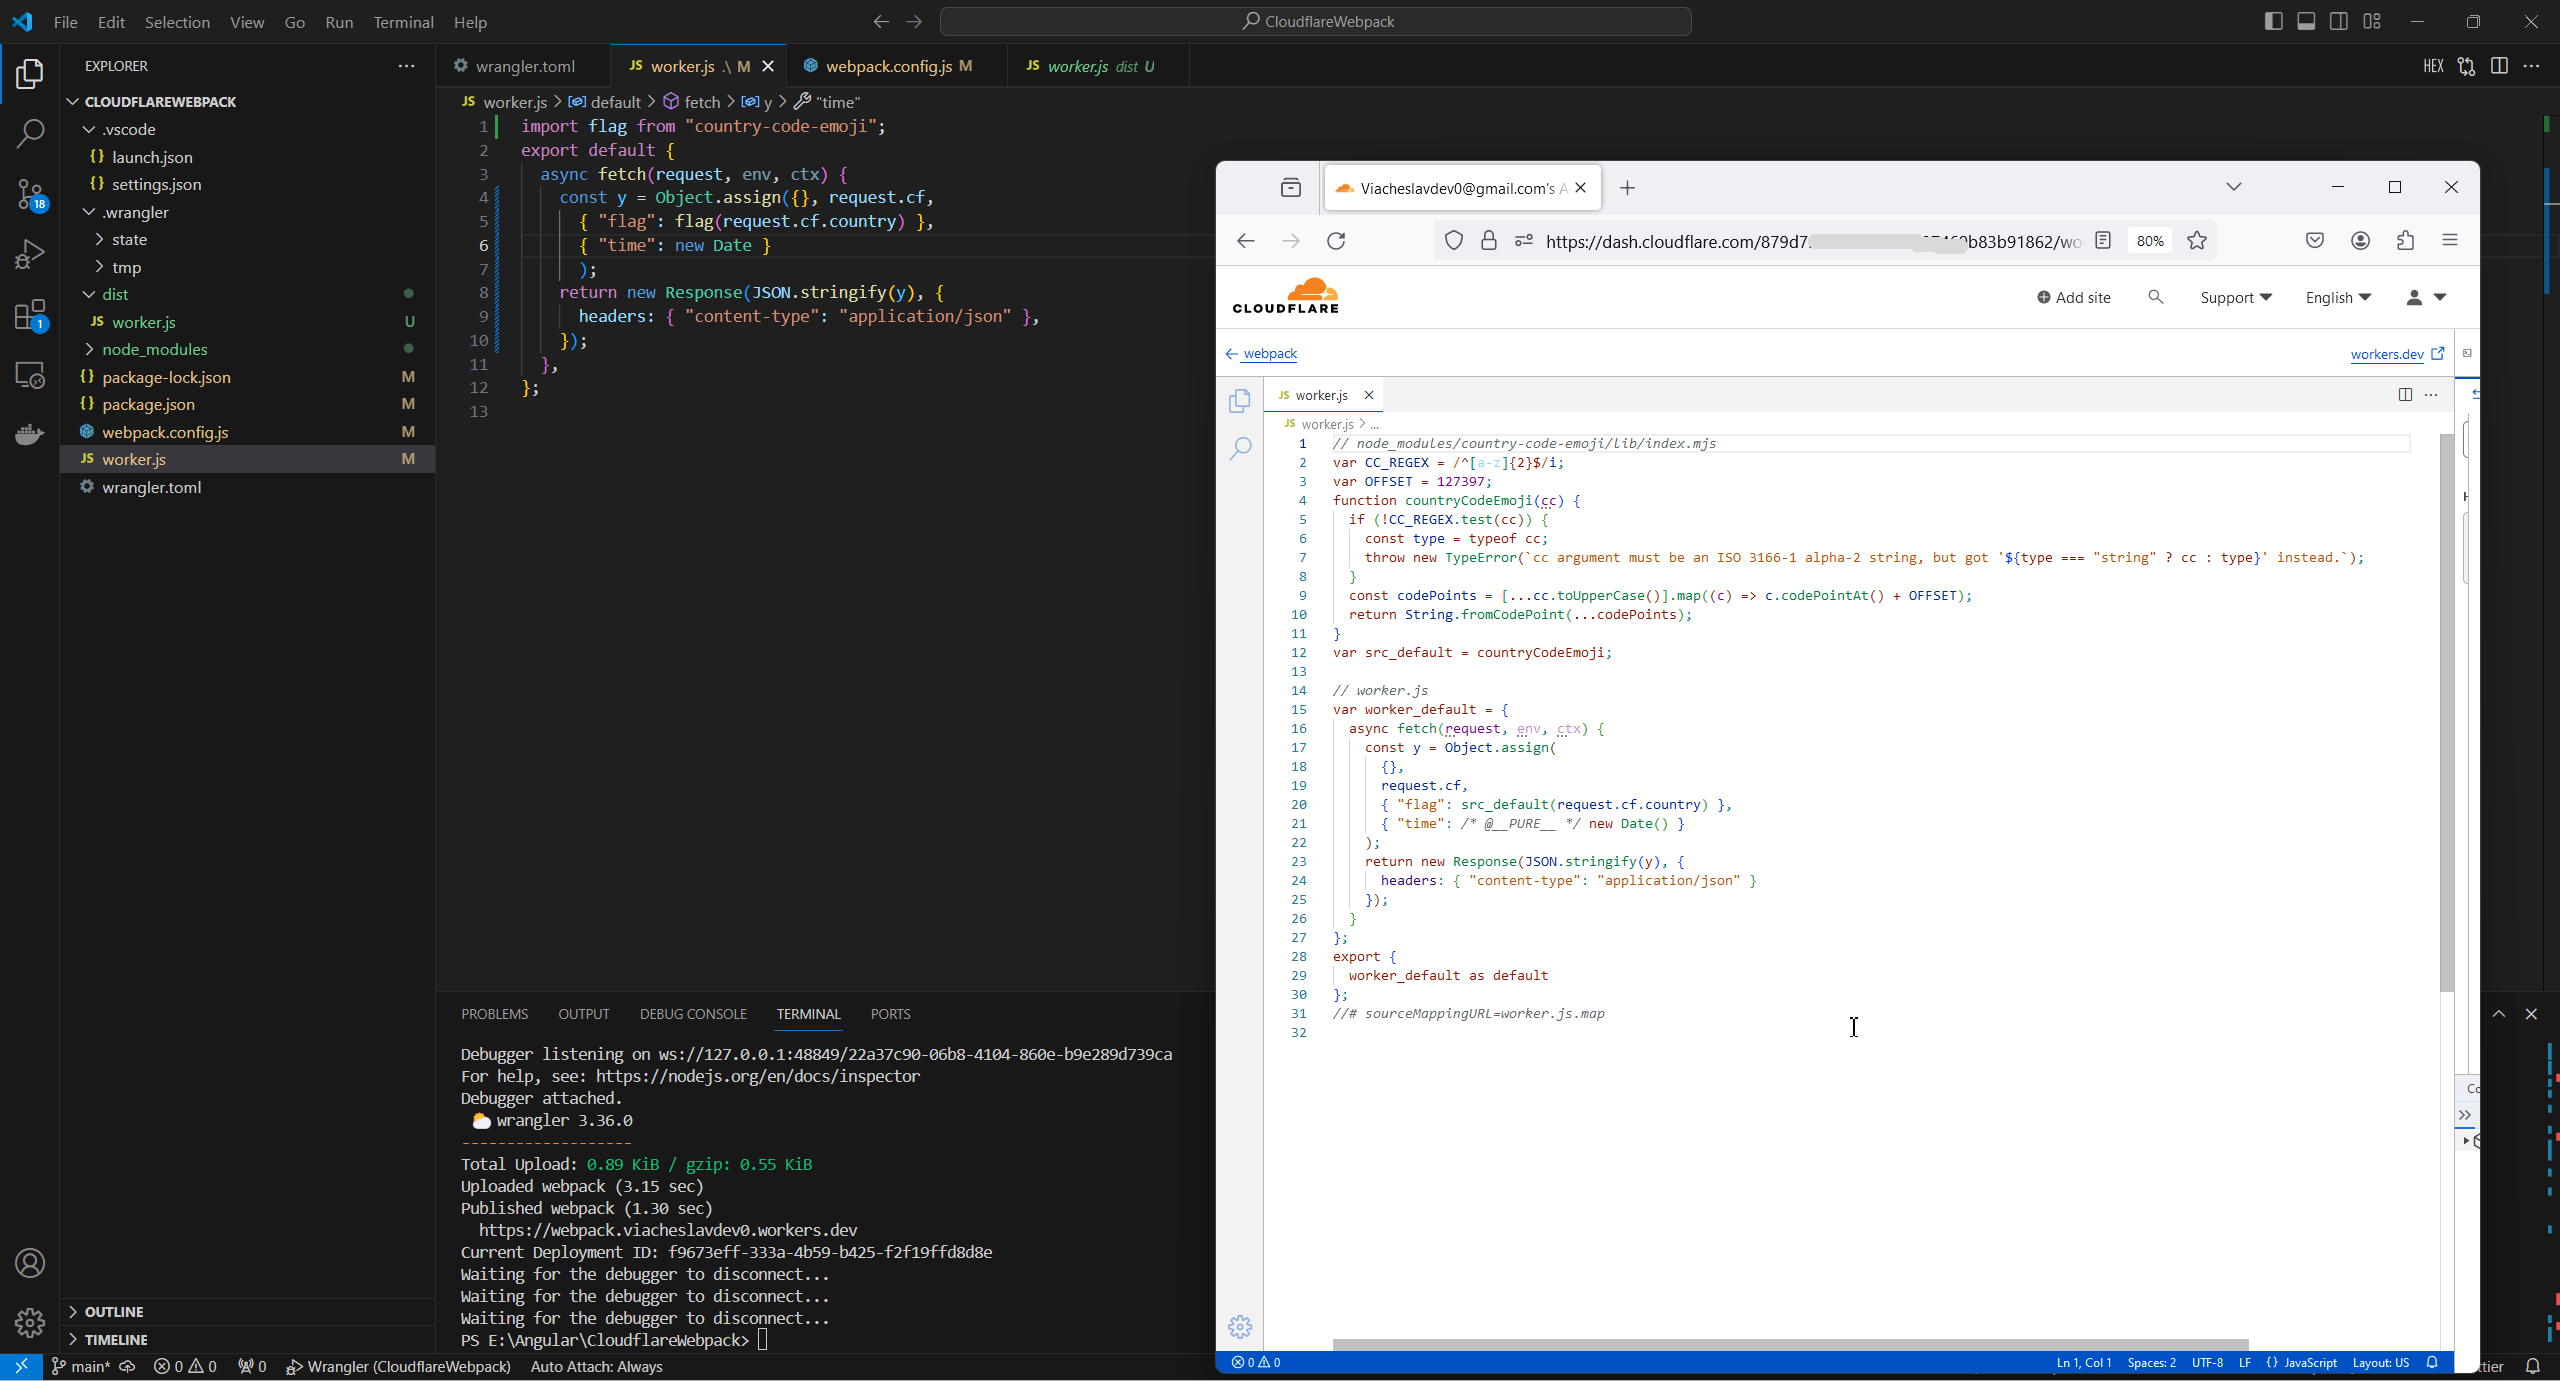Open the Docker sidebar icon
This screenshot has width=2560, height=1381.
coord(30,434)
